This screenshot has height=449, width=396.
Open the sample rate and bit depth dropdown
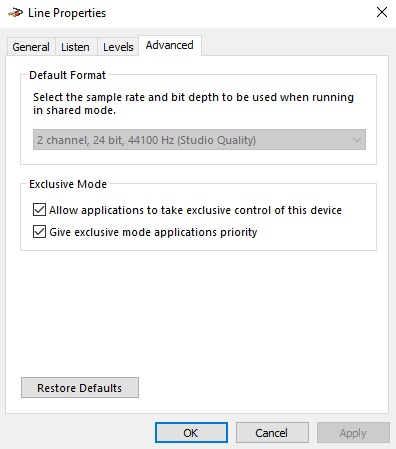click(x=199, y=140)
